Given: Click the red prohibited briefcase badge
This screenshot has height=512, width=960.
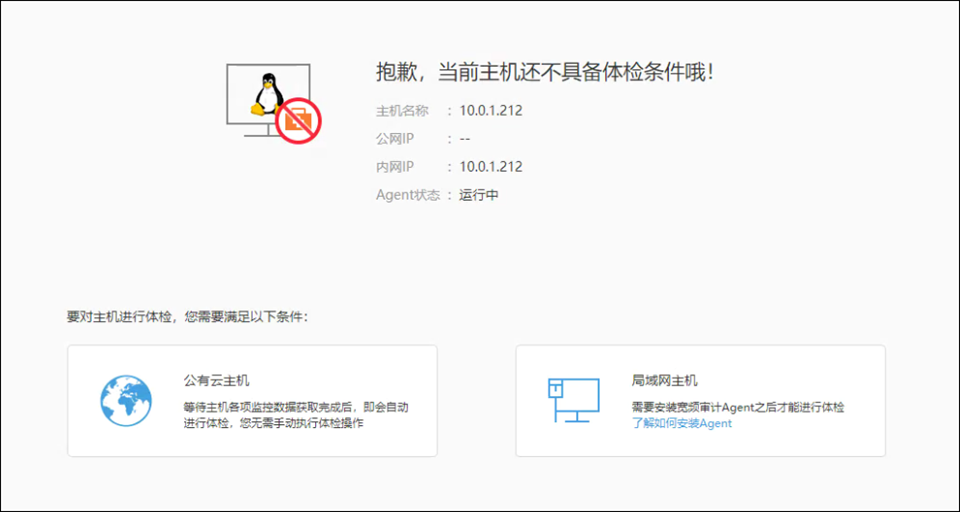Looking at the screenshot, I should tap(298, 121).
